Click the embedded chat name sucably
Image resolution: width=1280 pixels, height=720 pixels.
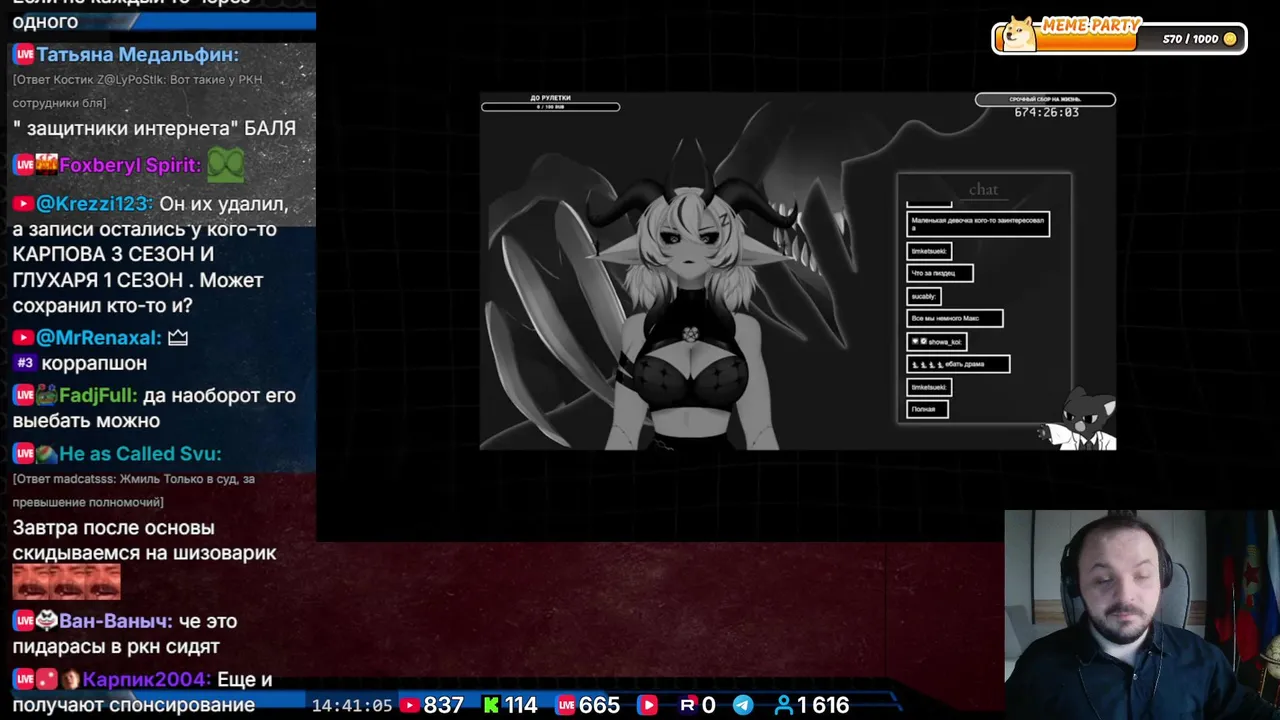(x=923, y=296)
